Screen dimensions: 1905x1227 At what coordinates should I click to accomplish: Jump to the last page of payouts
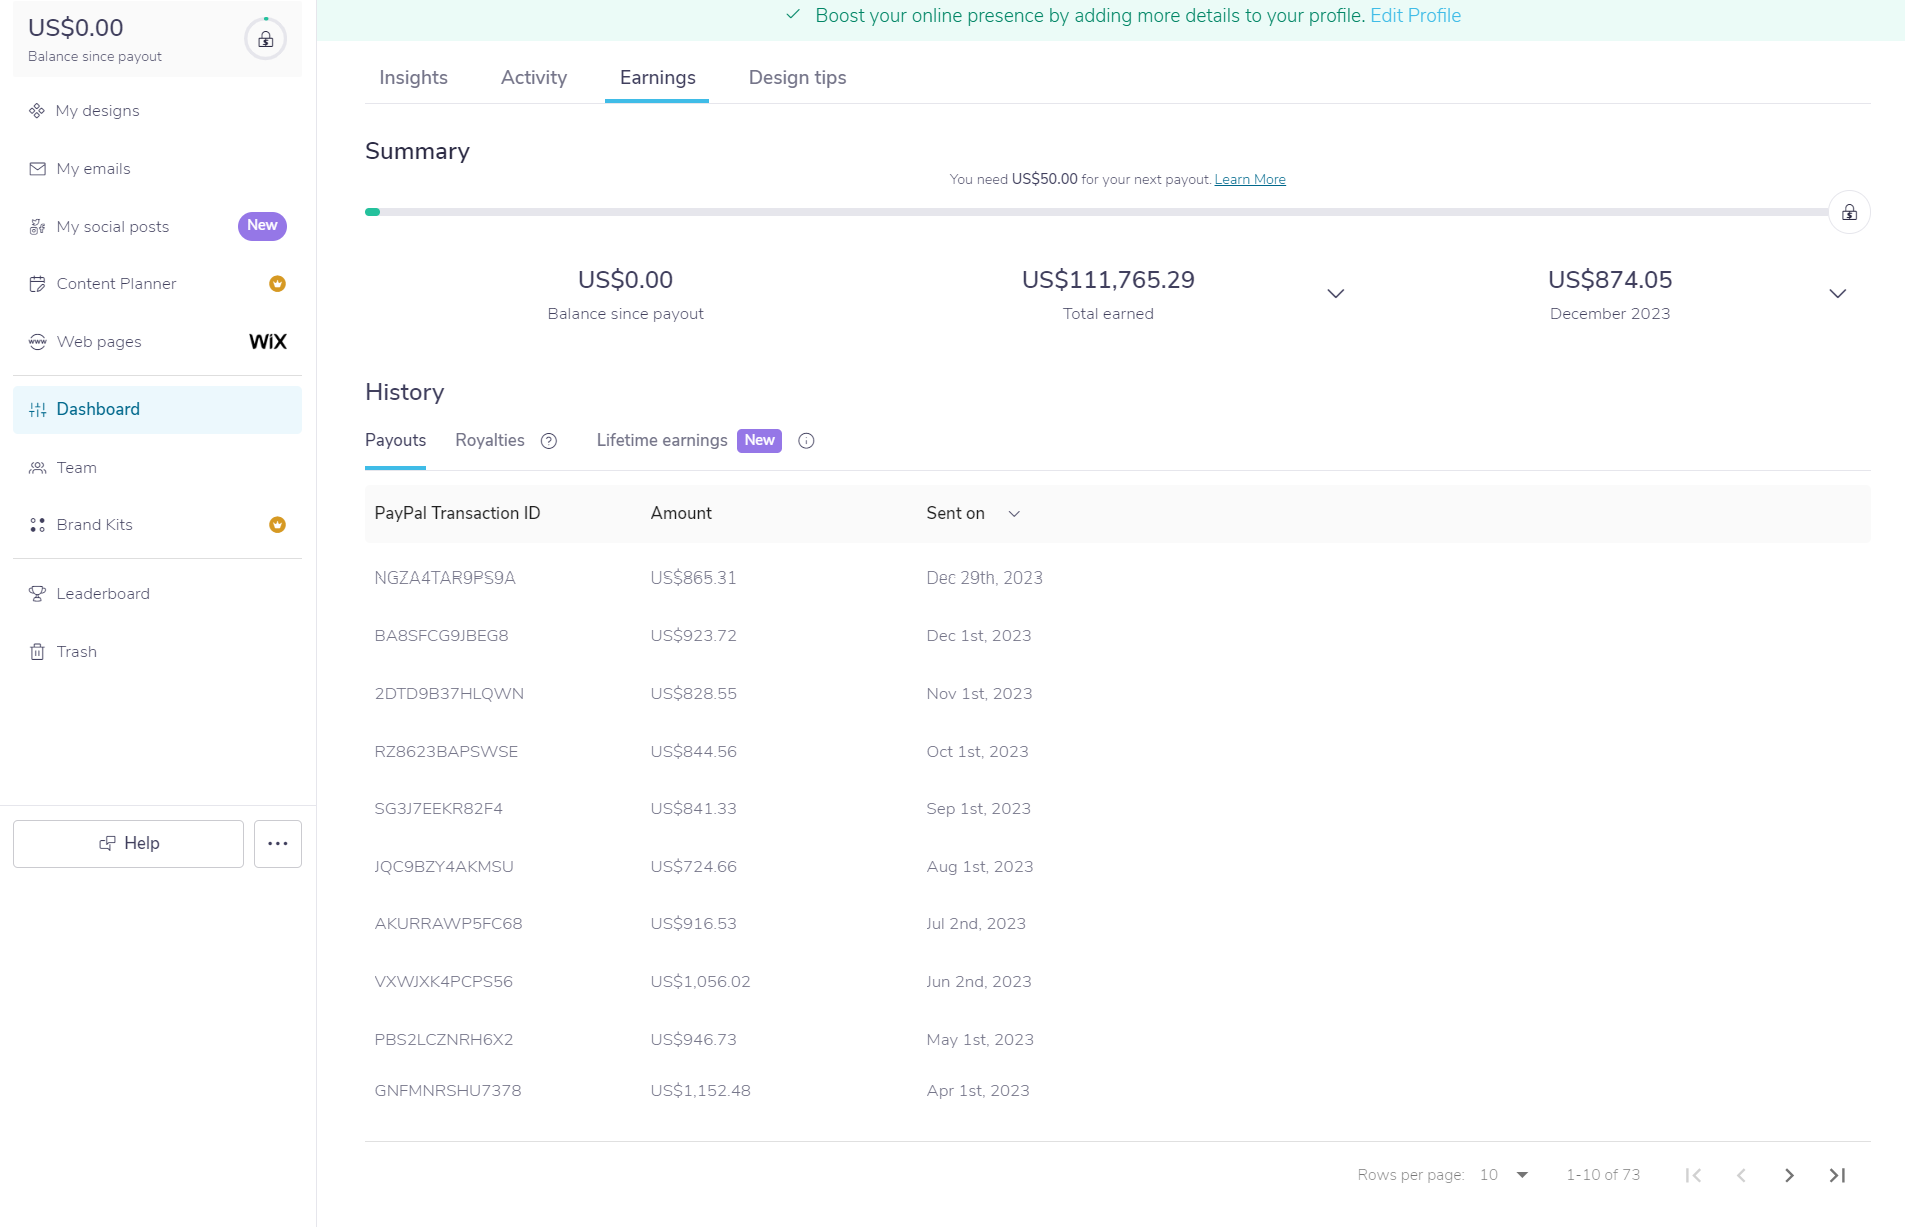tap(1837, 1175)
